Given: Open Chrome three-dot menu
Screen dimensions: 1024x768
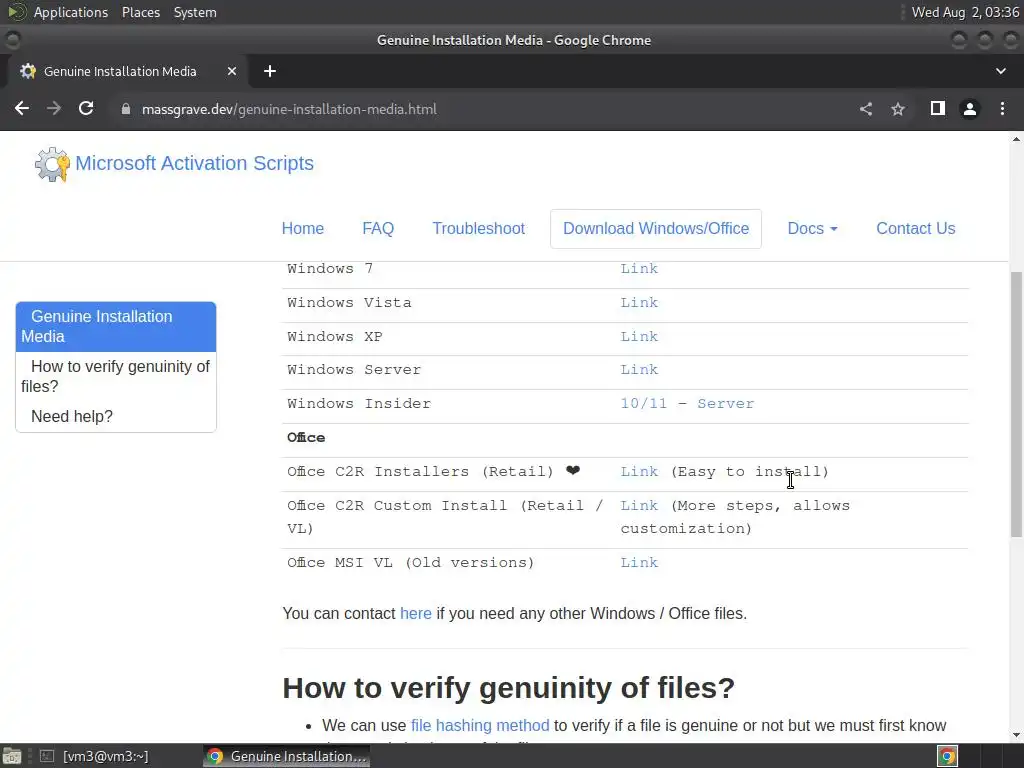Looking at the screenshot, I should pyautogui.click(x=1002, y=109).
